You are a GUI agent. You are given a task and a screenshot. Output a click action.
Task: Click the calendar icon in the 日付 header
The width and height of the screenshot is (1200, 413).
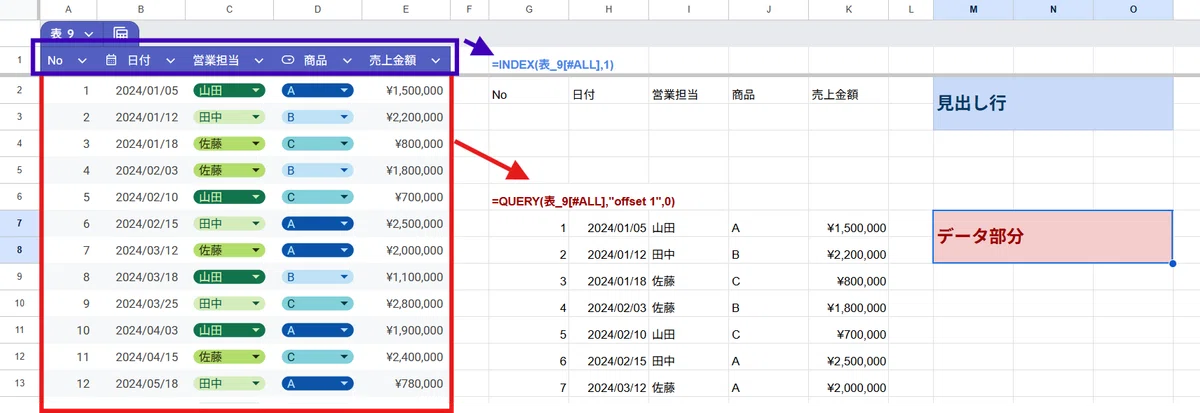pos(112,60)
